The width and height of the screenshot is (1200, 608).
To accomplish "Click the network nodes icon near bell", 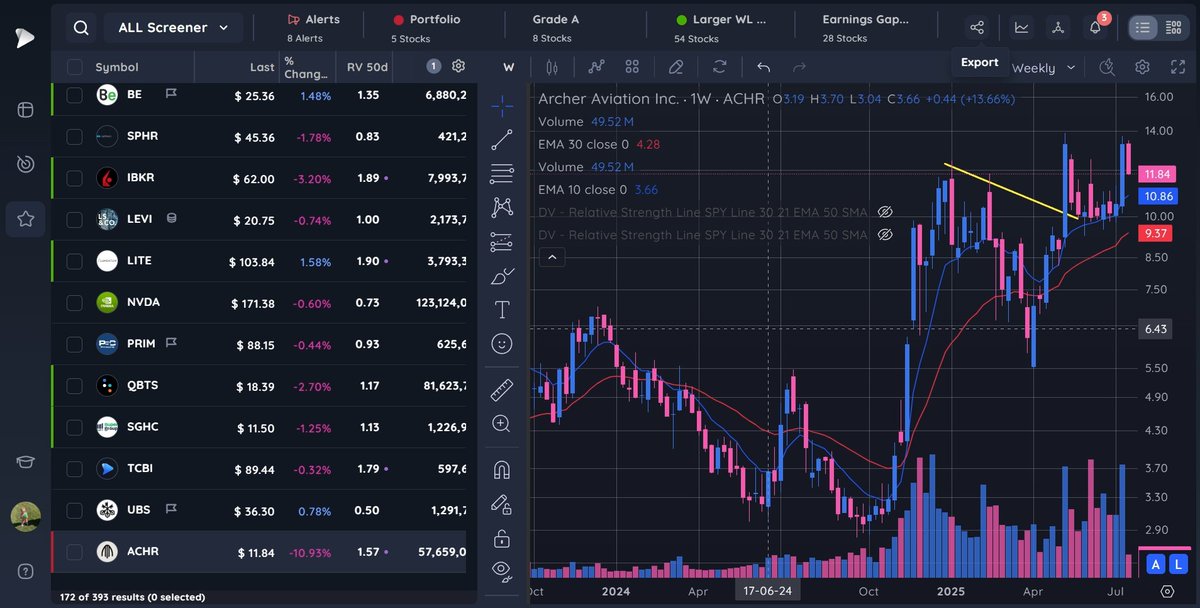I will click(1057, 28).
